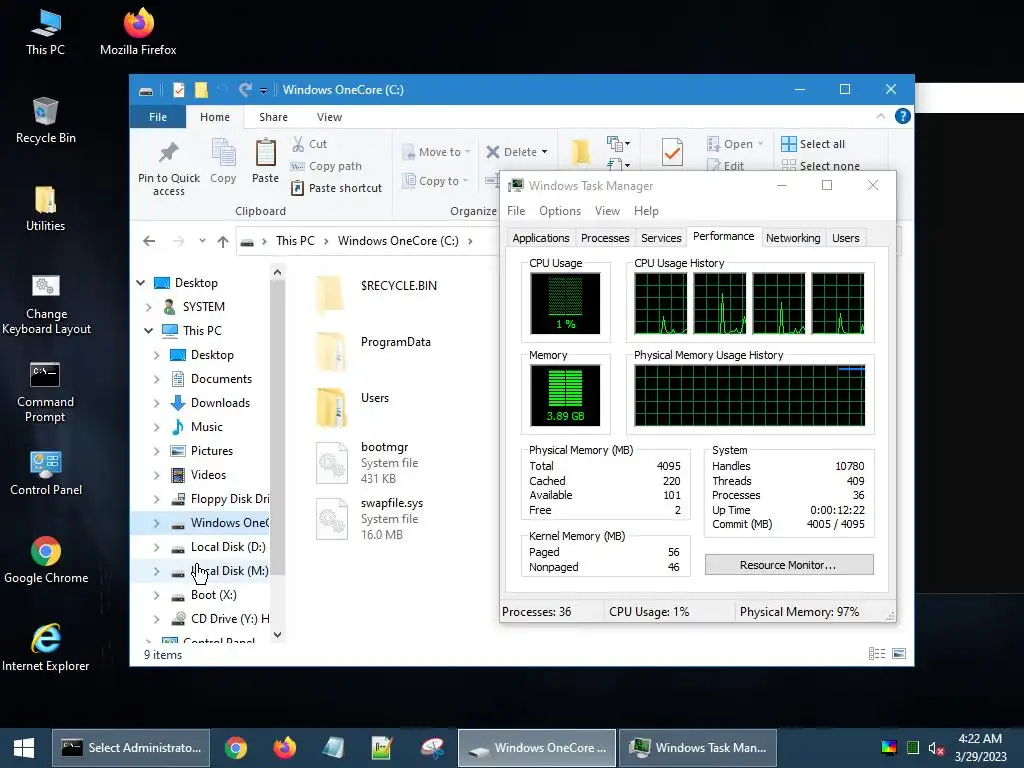
Task: Open Change Keyboard Layout shortcut
Action: (46, 304)
